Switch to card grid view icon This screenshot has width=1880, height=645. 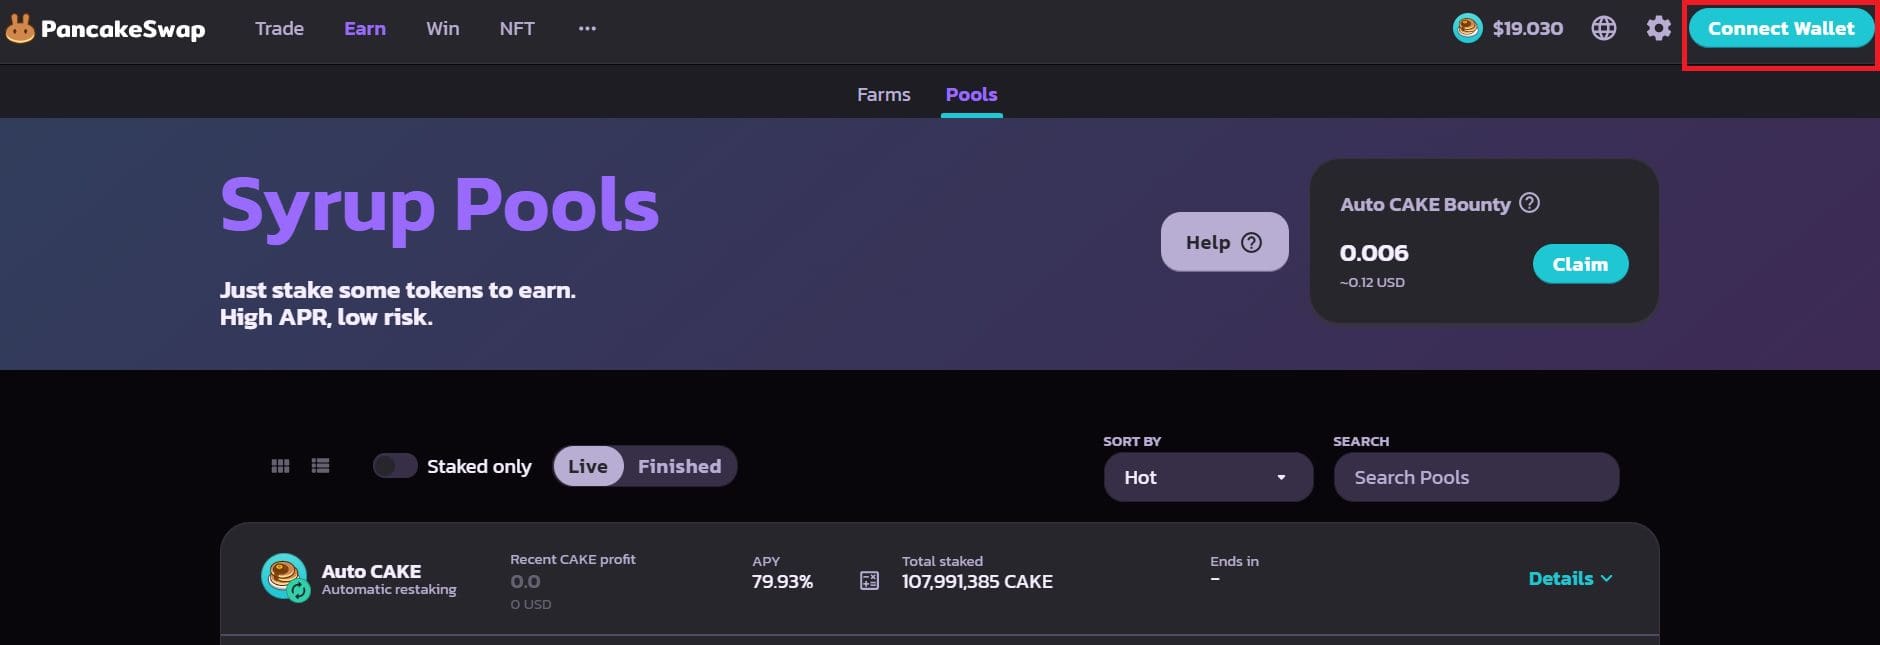click(x=280, y=466)
